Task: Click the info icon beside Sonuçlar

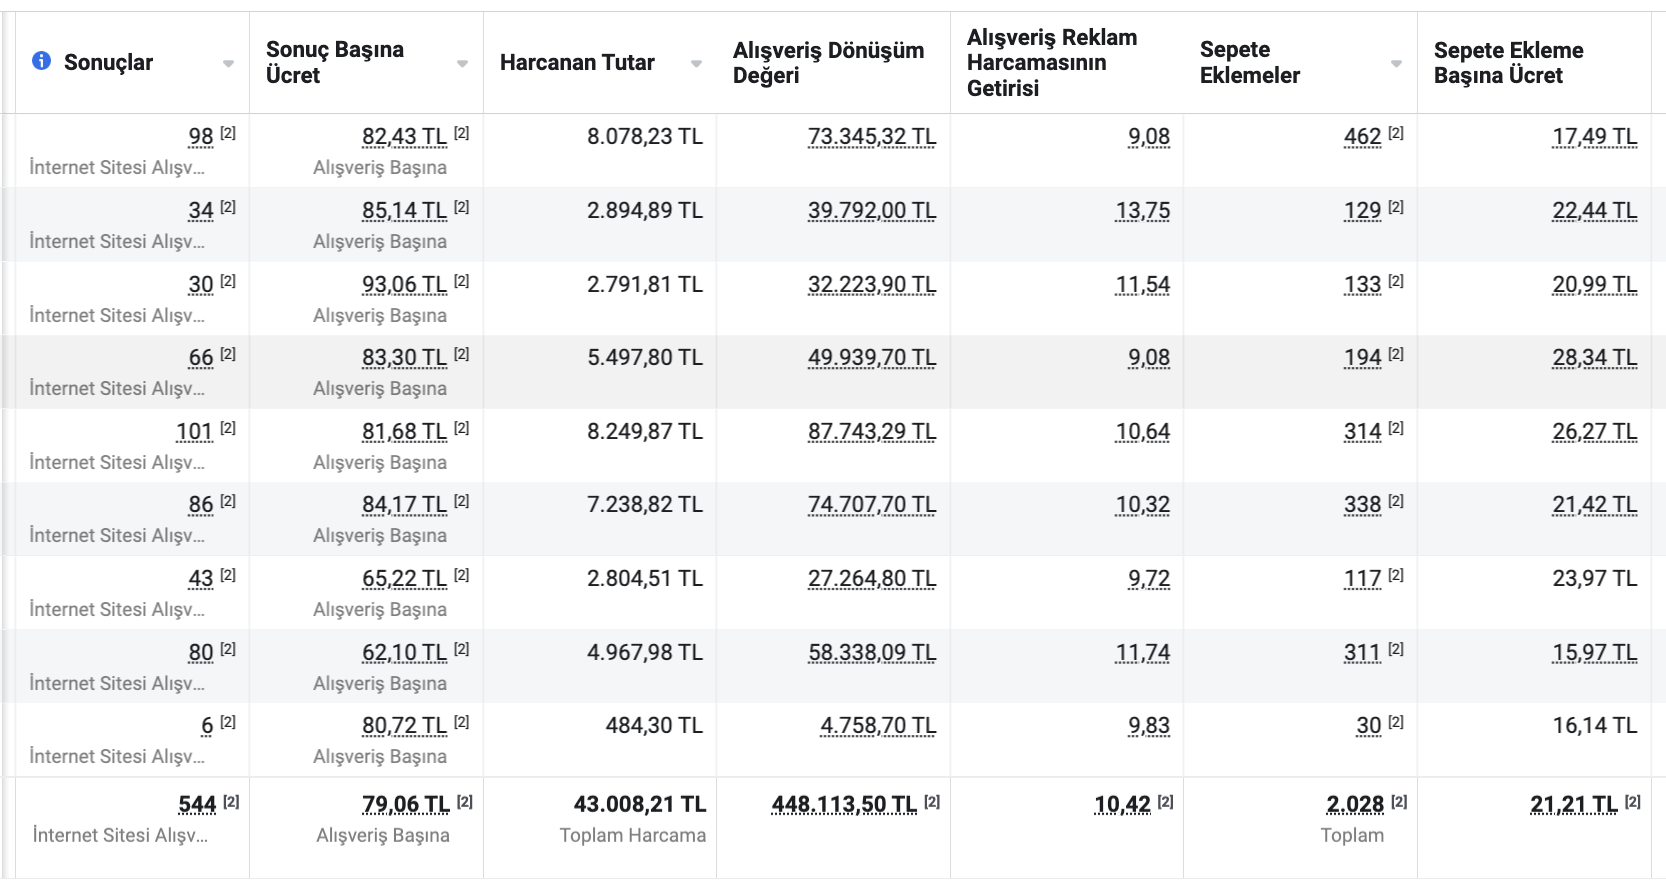Action: [41, 61]
